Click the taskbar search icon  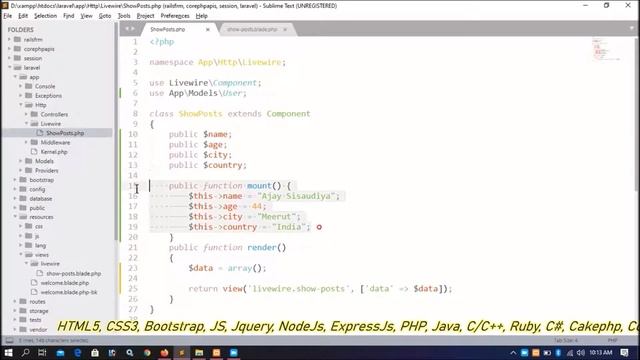click(x=25, y=353)
